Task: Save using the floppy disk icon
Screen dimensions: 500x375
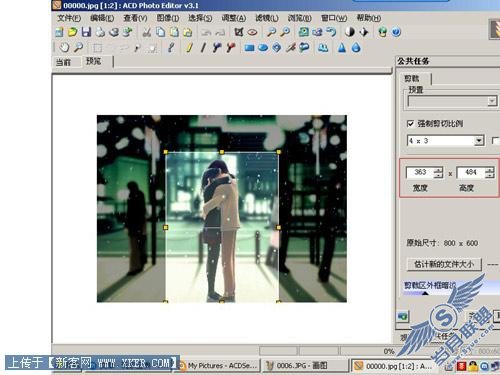Action: 86,32
